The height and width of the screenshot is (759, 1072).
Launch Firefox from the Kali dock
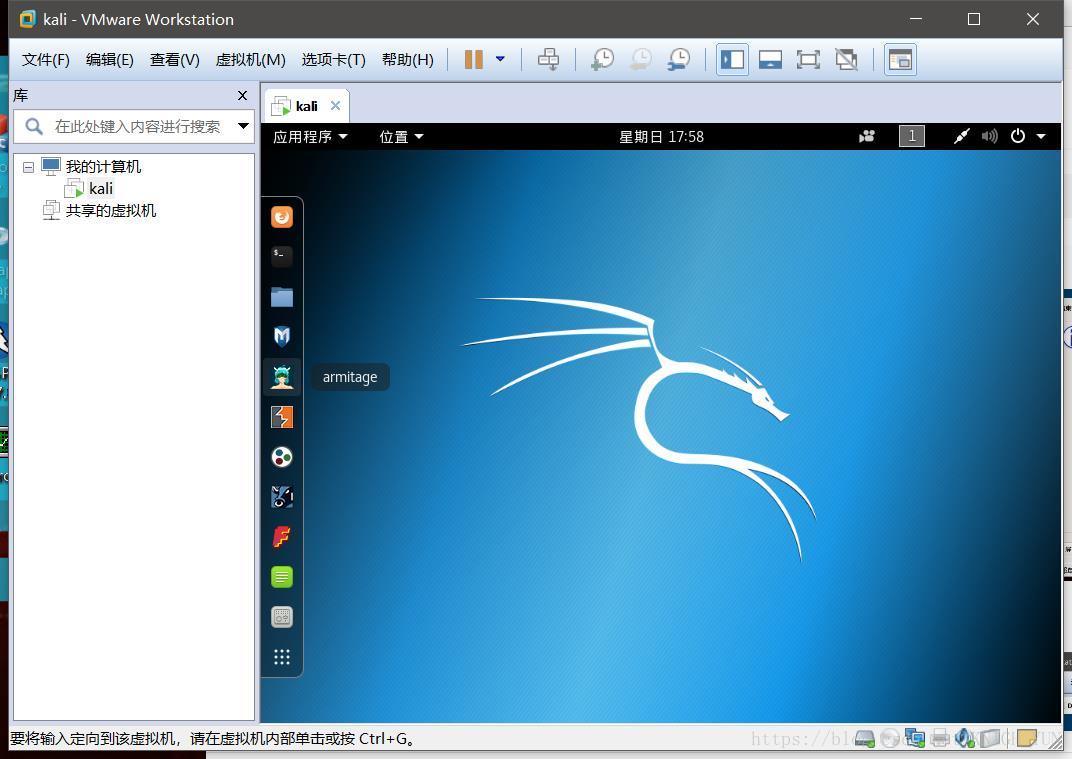282,217
